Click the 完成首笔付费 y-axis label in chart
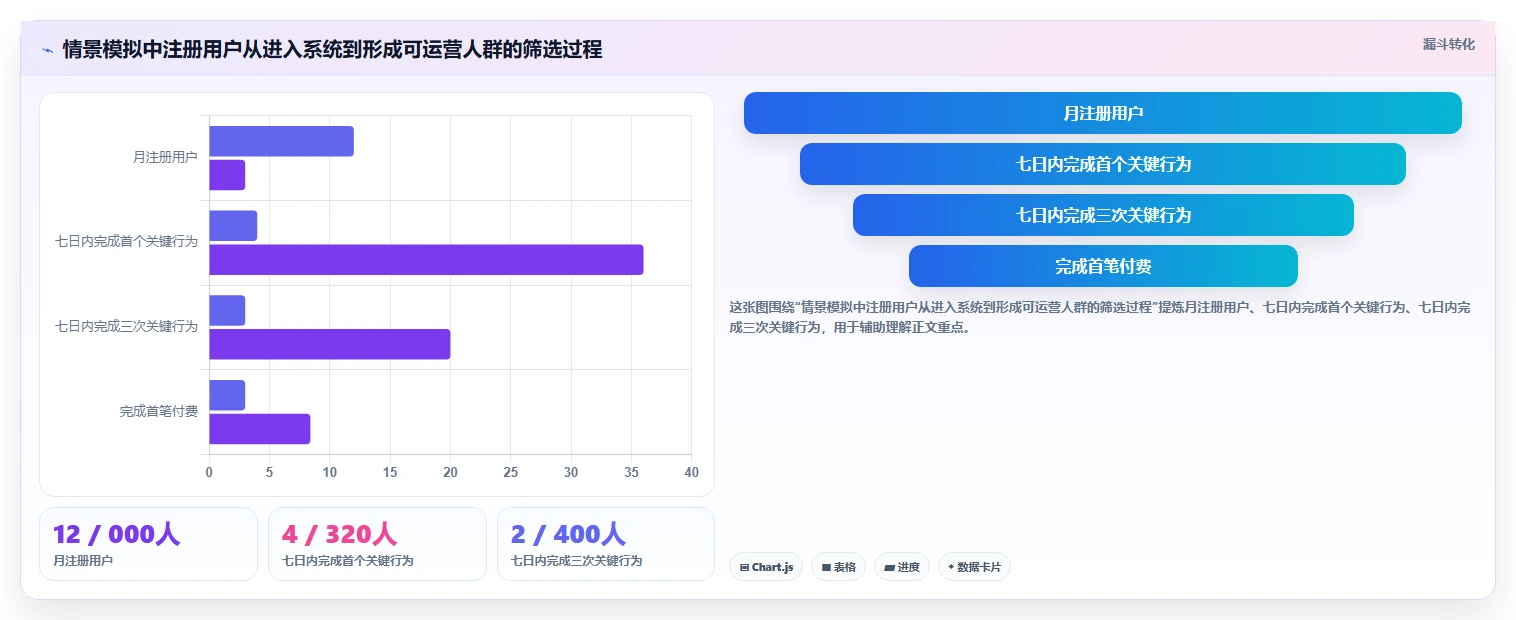This screenshot has width=1516, height=620. click(159, 411)
